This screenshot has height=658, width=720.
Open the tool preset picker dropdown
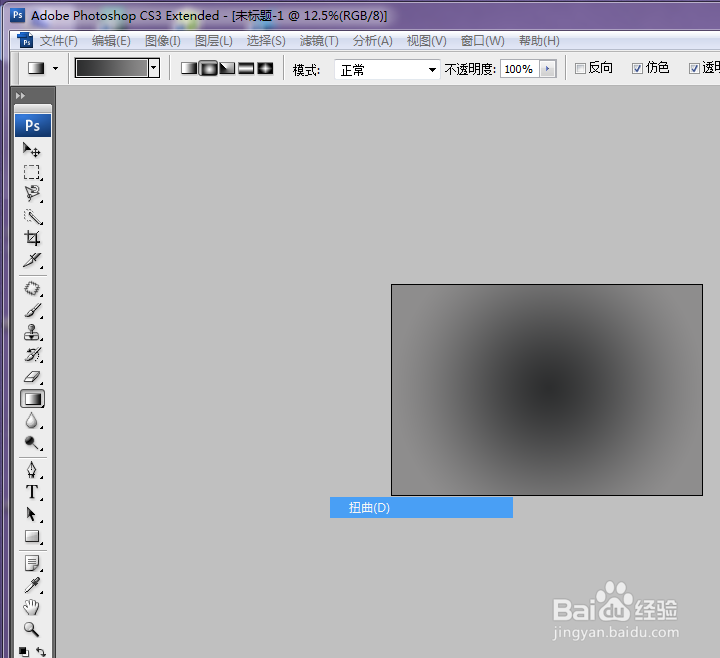(x=56, y=69)
